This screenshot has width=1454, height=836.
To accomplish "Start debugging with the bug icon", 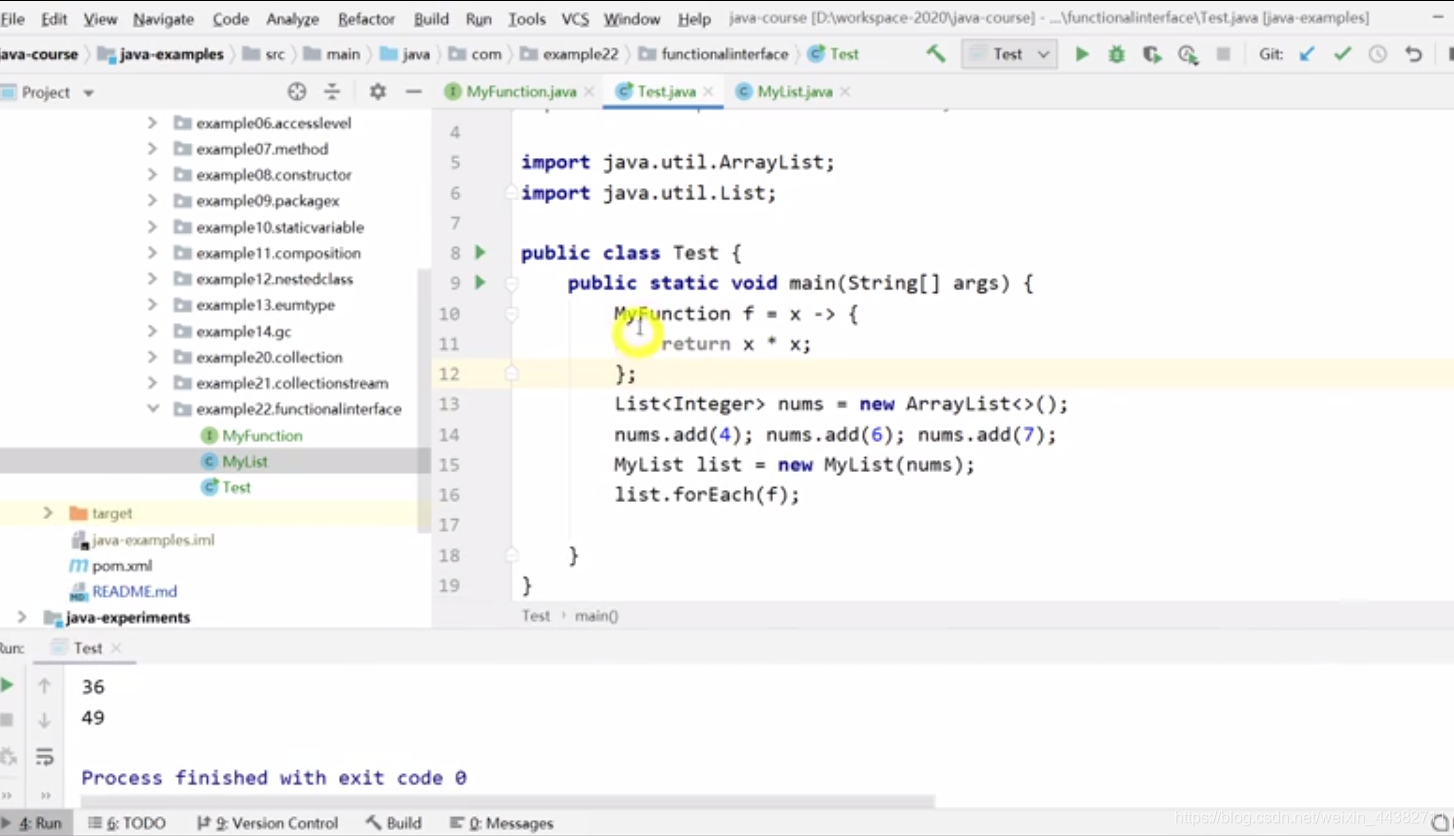I will 1116,54.
